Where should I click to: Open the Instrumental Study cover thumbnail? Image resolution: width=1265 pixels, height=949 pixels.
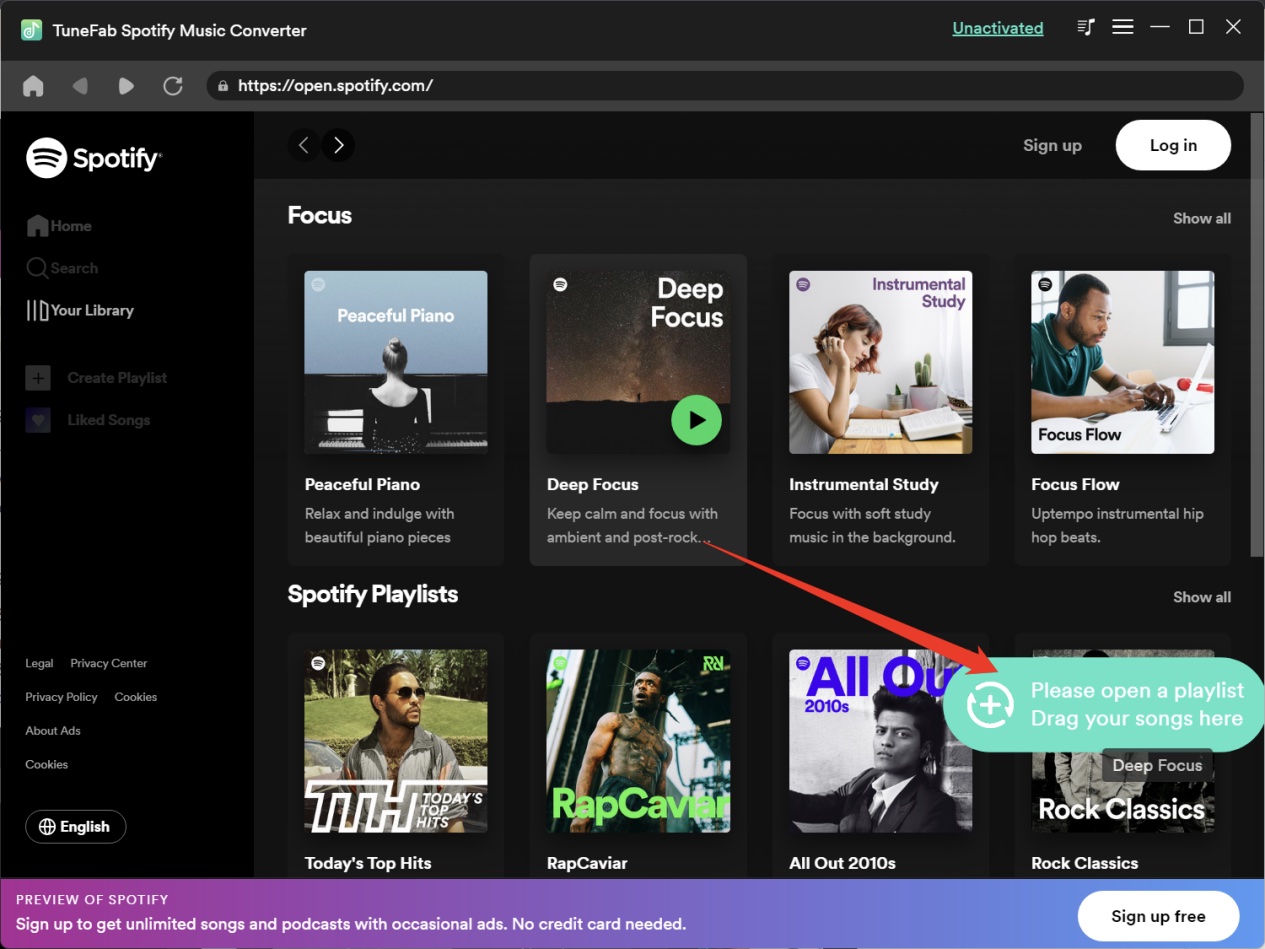pos(880,362)
